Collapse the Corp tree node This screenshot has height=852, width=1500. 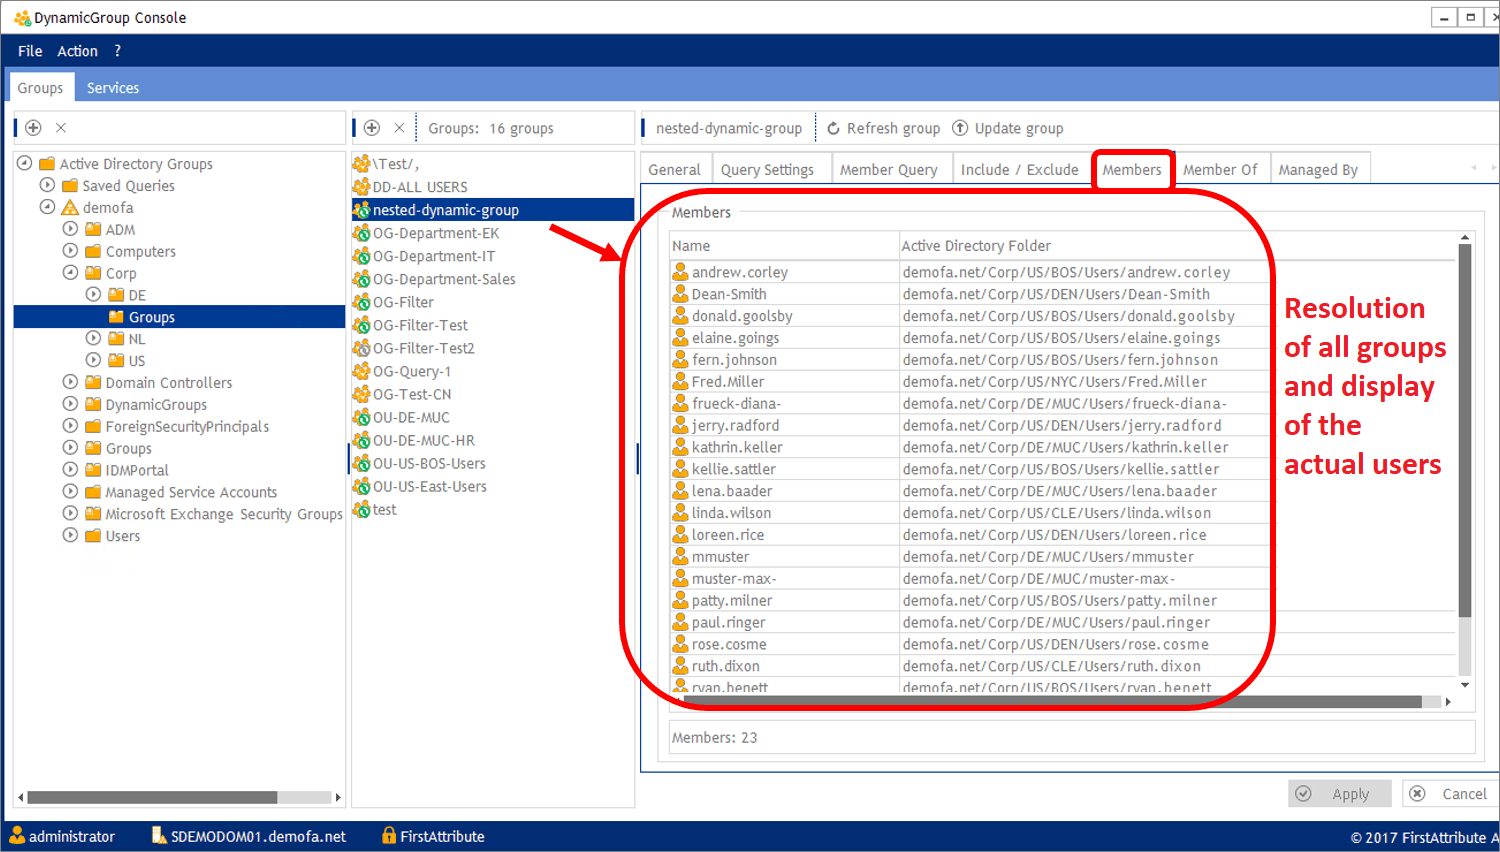[x=69, y=272]
